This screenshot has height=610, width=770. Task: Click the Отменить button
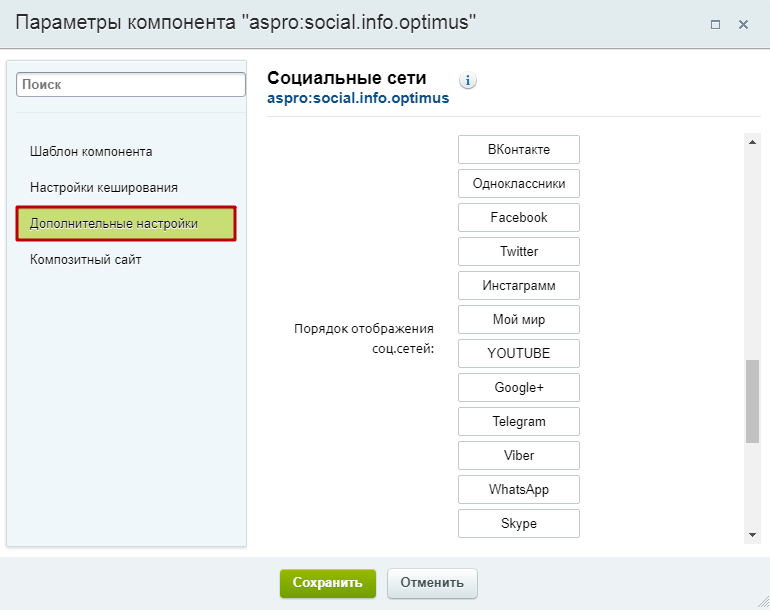(432, 583)
